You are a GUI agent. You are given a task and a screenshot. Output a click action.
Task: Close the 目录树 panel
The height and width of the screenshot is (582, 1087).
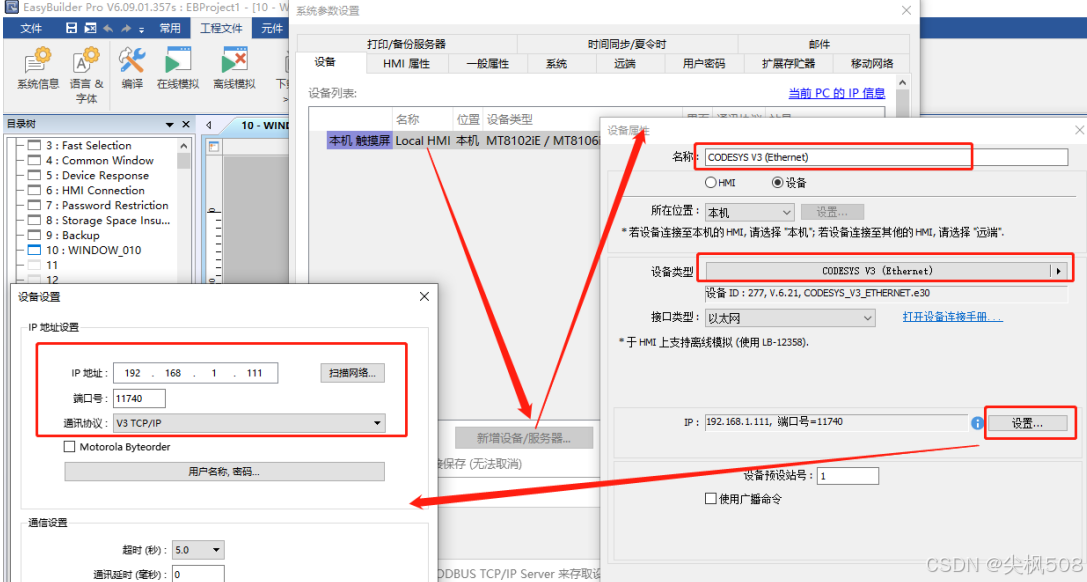coord(186,124)
